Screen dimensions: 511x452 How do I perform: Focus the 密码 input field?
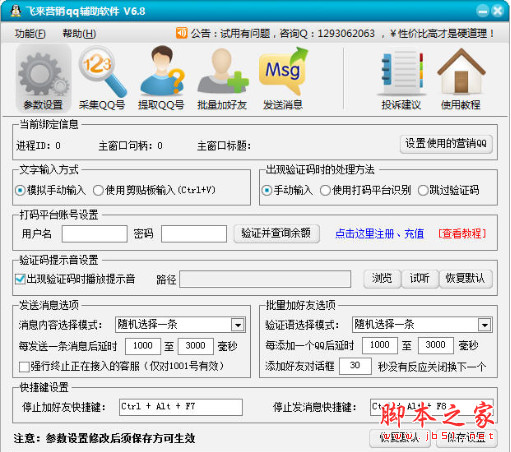pyautogui.click(x=194, y=234)
